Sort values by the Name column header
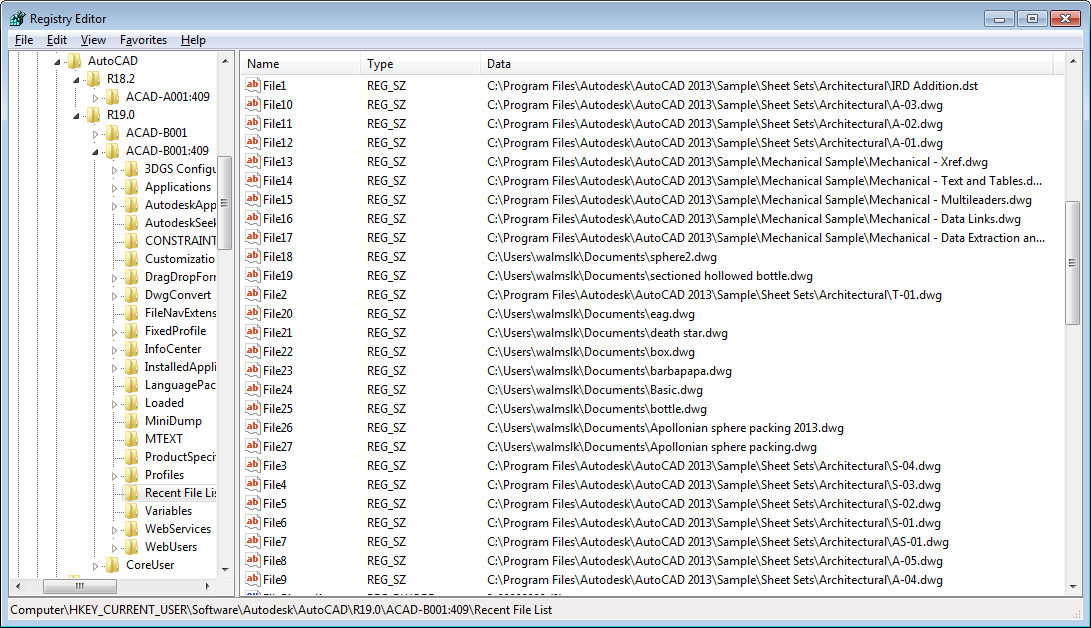 click(300, 64)
